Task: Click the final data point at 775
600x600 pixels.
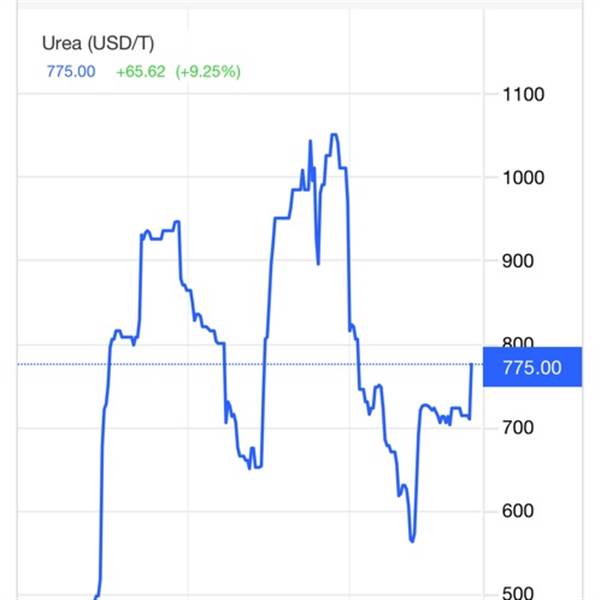Action: tap(471, 364)
